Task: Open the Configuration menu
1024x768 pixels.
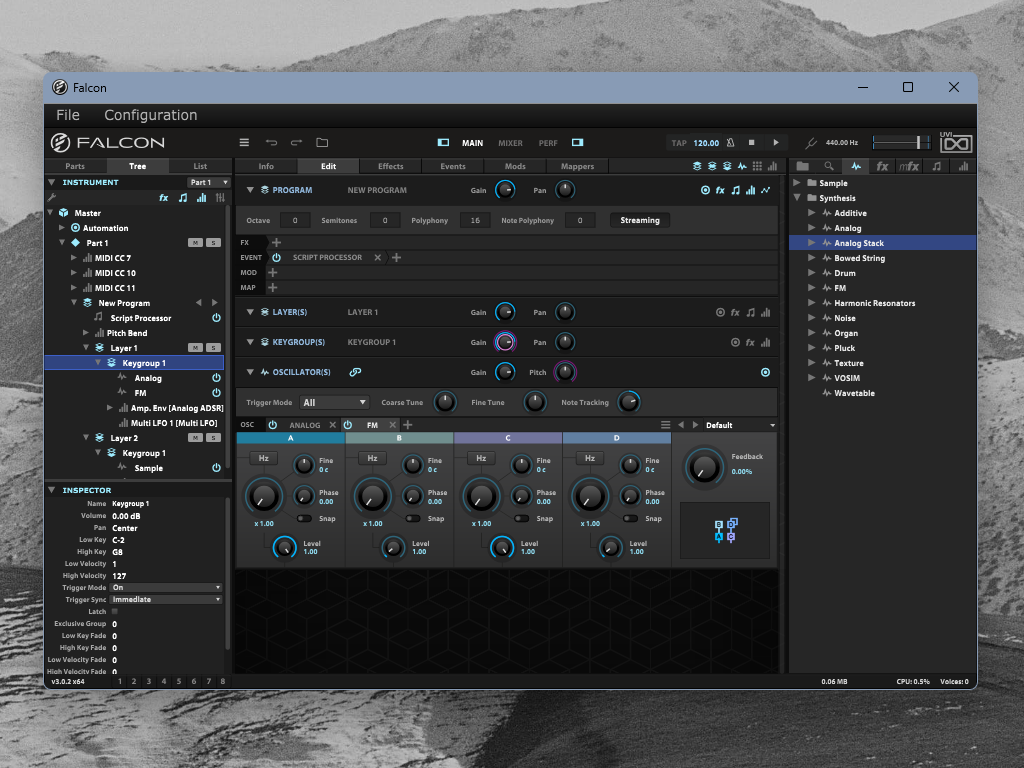Action: tap(150, 115)
